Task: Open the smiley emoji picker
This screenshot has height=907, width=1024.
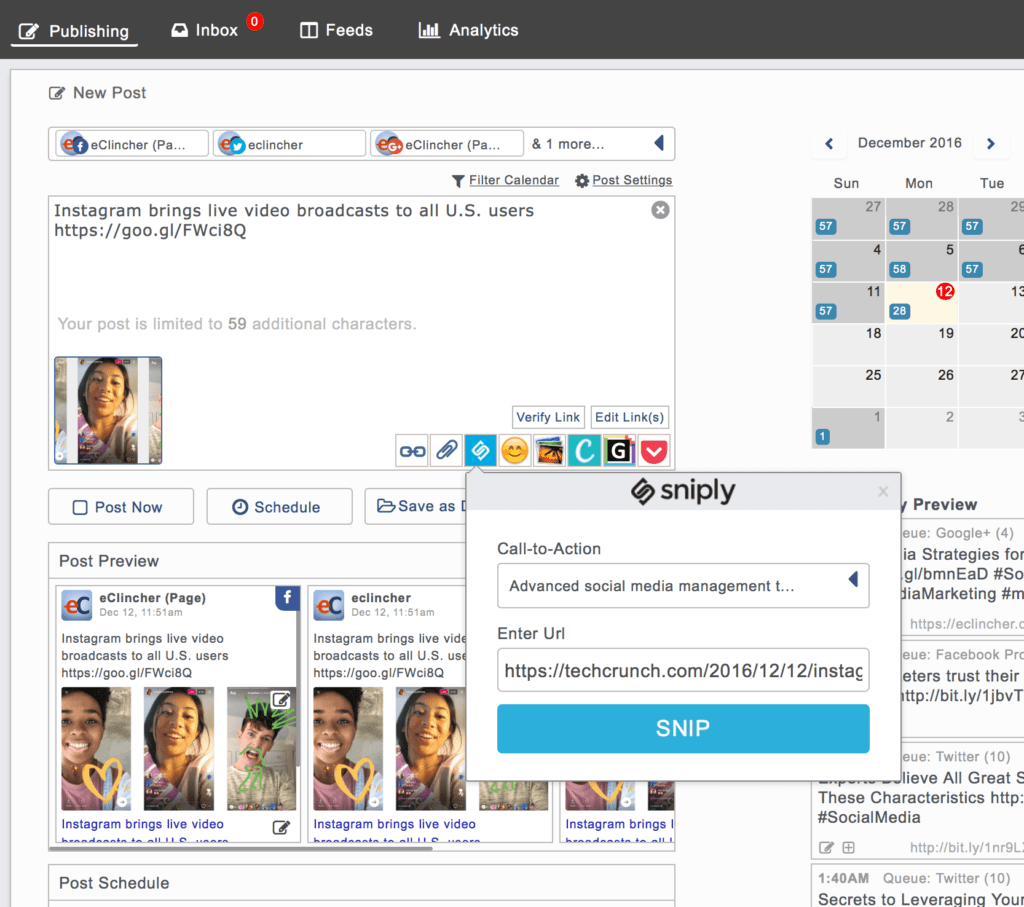Action: click(515, 451)
